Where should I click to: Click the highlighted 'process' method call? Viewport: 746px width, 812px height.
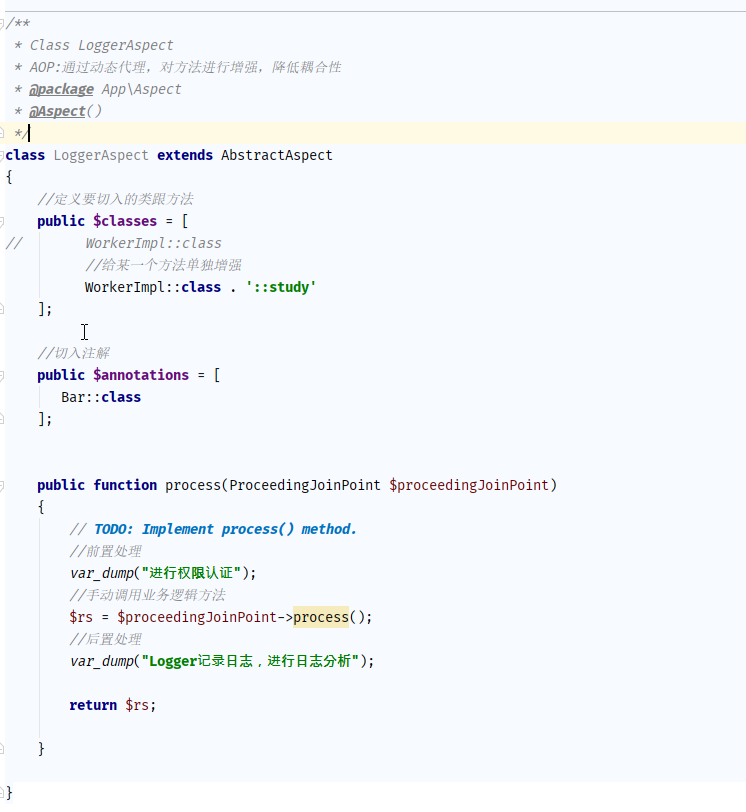321,617
